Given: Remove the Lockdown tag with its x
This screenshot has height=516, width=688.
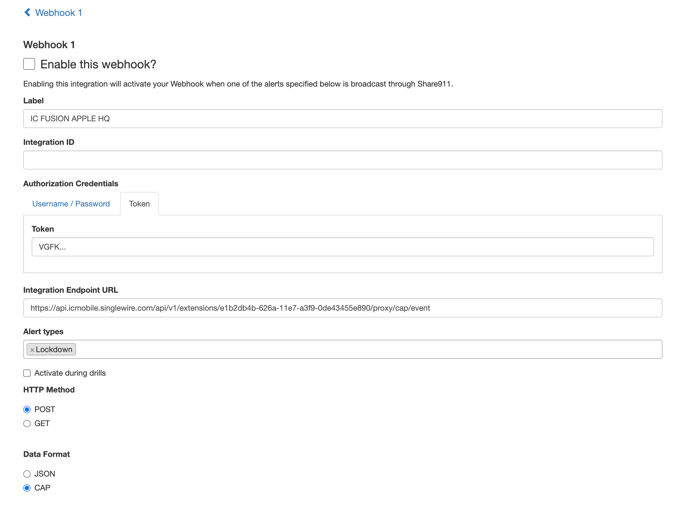Looking at the screenshot, I should pyautogui.click(x=32, y=350).
